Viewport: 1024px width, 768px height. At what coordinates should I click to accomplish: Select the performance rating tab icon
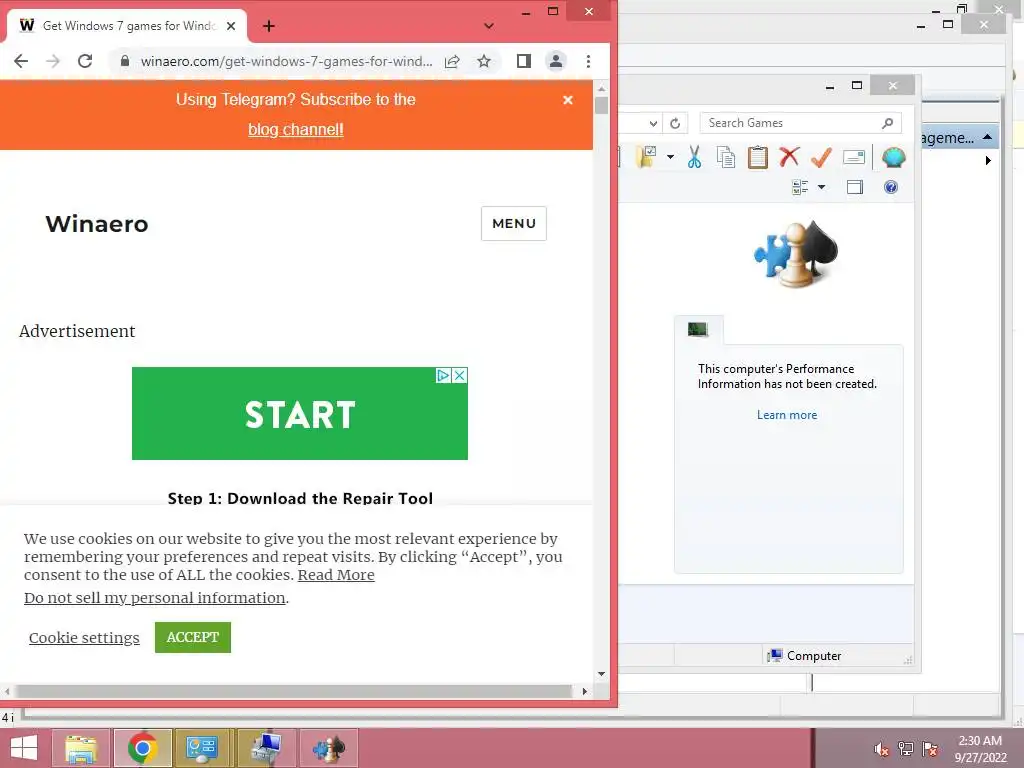[x=698, y=329]
